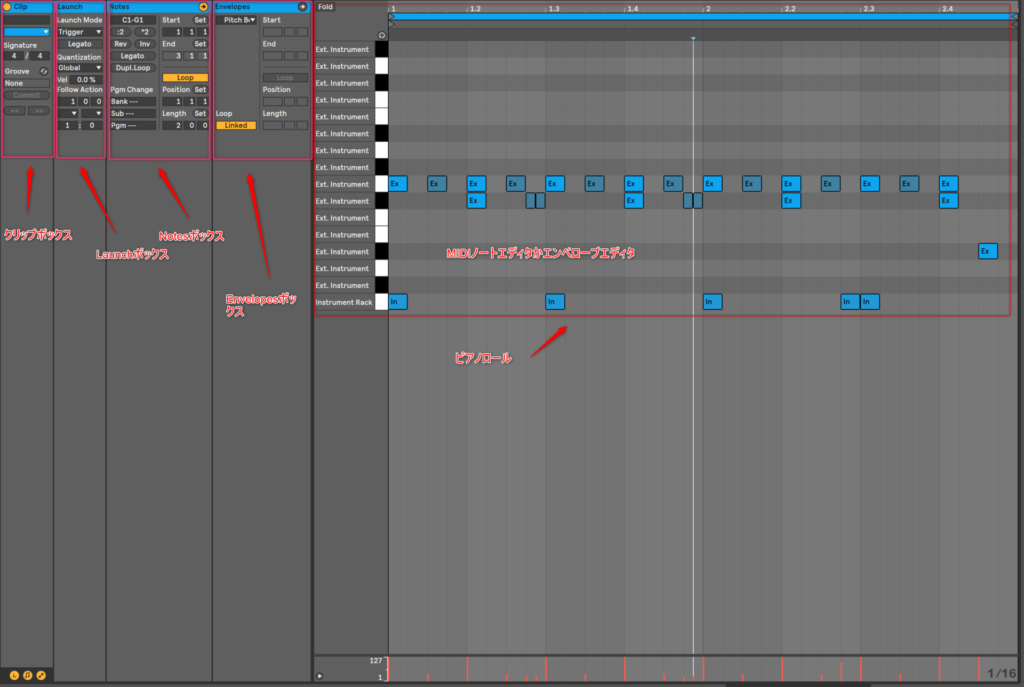Click the Groove hot-swap icon
Viewport: 1024px width, 687px height.
(x=44, y=71)
